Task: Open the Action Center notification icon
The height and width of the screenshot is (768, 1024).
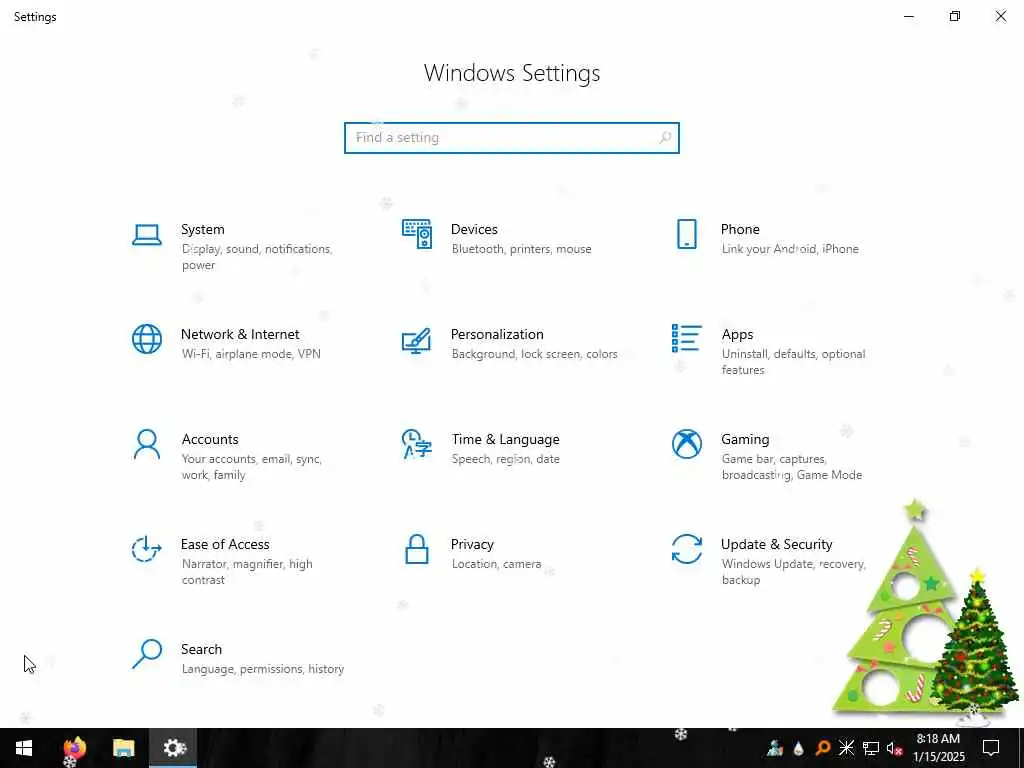Action: [991, 748]
